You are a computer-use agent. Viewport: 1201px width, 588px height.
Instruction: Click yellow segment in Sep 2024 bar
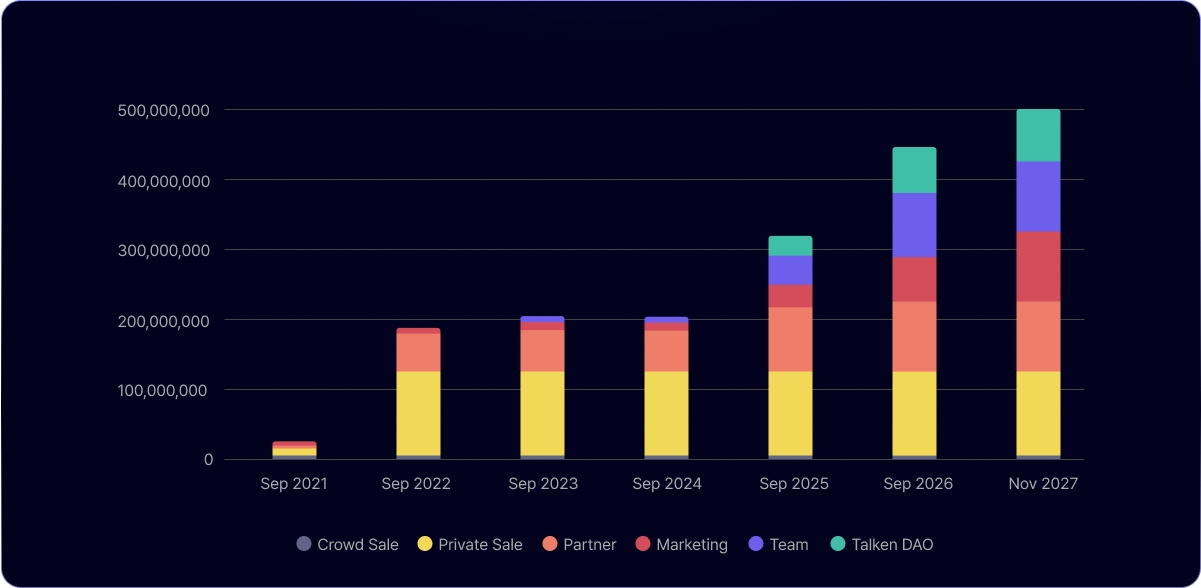(666, 413)
